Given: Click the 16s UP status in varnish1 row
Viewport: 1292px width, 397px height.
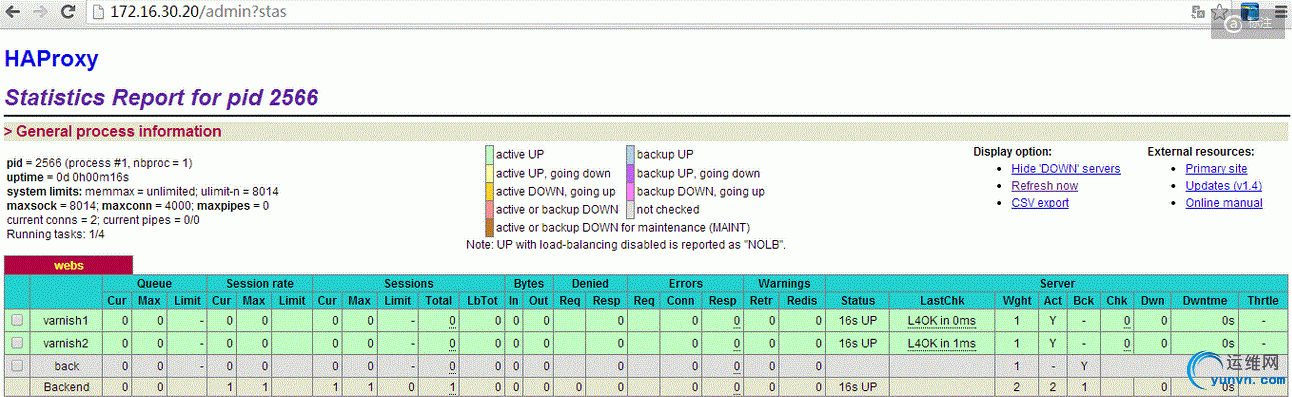Looking at the screenshot, I should [x=857, y=321].
